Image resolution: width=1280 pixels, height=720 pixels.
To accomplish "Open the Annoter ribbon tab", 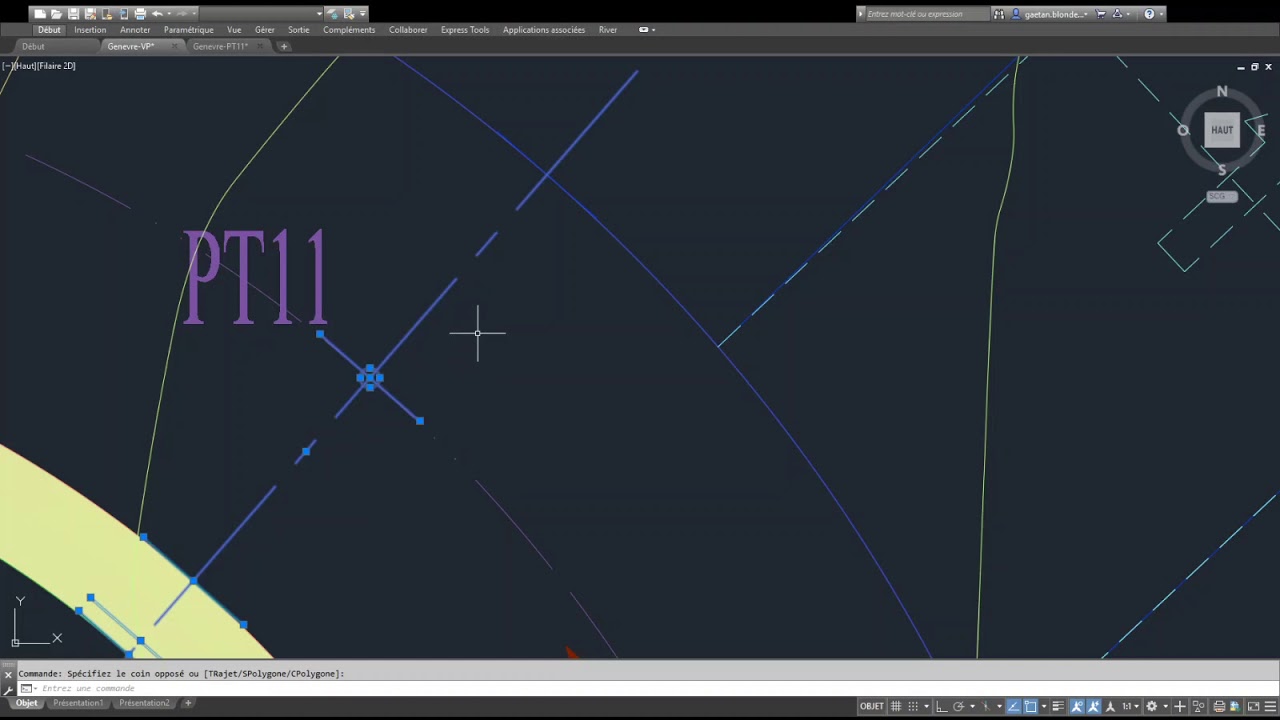I will 135,30.
